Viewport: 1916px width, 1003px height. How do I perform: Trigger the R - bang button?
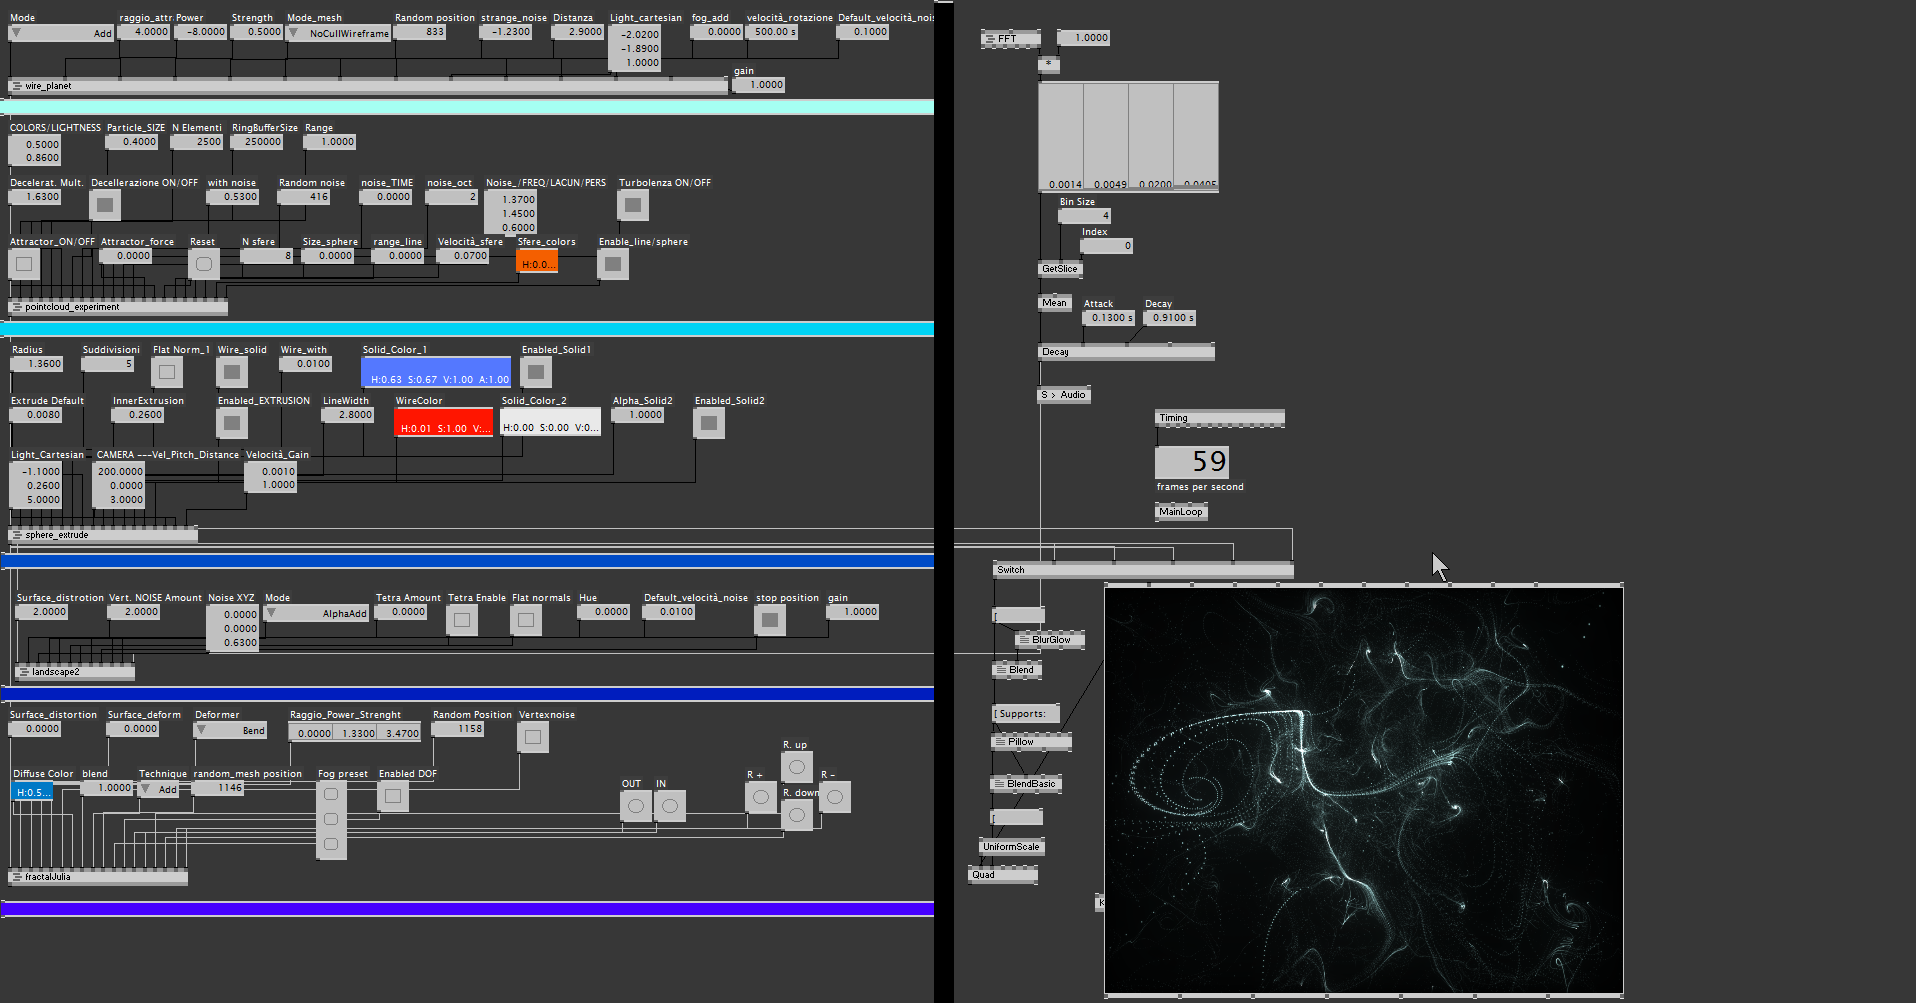(835, 797)
